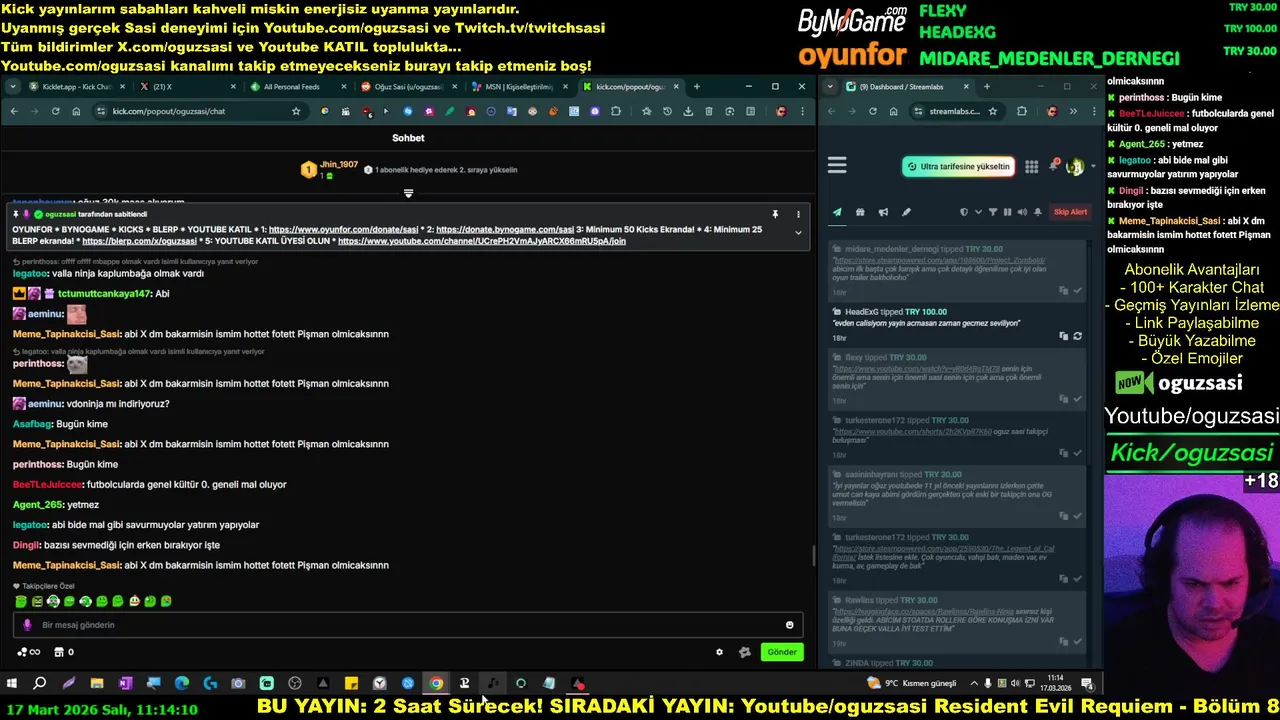Bookmark the kick.com chat page with star
This screenshot has width=1280, height=720.
[296, 111]
